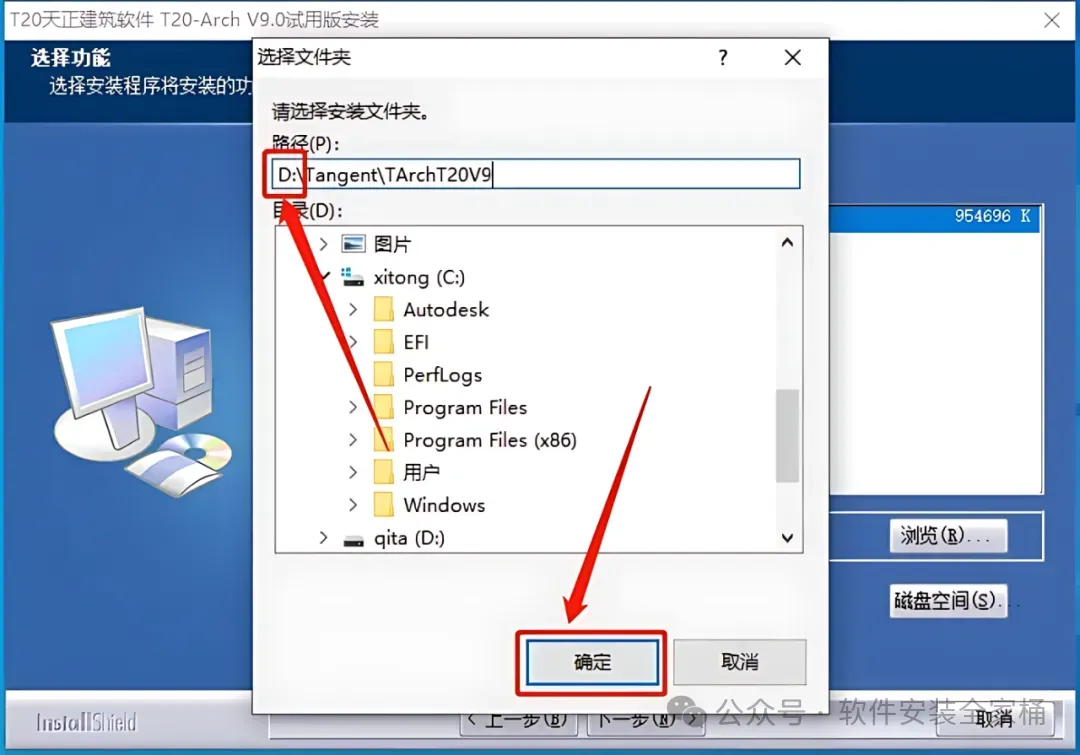The width and height of the screenshot is (1080, 755).
Task: Click 磁盘空间(S) button in installer window
Action: [948, 601]
